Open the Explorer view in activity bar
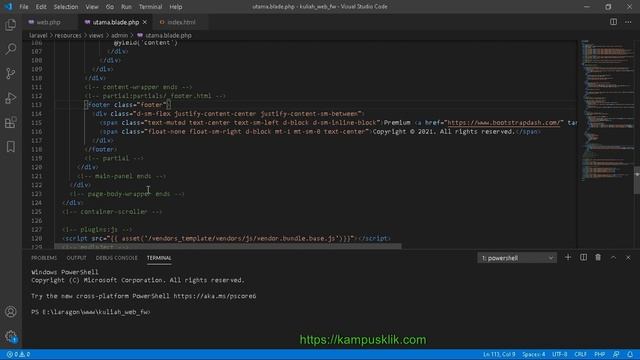This screenshot has width=640, height=360. (11, 25)
